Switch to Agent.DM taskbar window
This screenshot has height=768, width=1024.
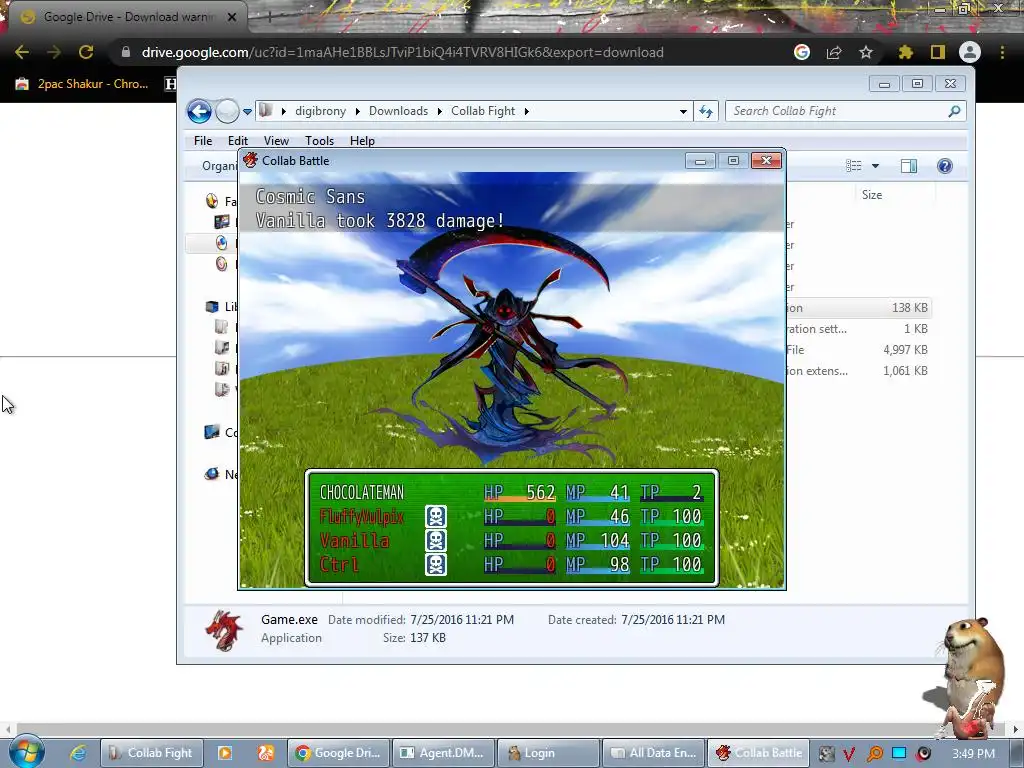tap(443, 753)
